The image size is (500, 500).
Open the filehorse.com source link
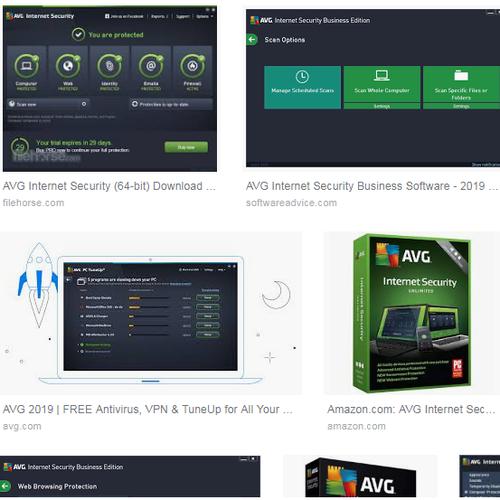[33, 203]
